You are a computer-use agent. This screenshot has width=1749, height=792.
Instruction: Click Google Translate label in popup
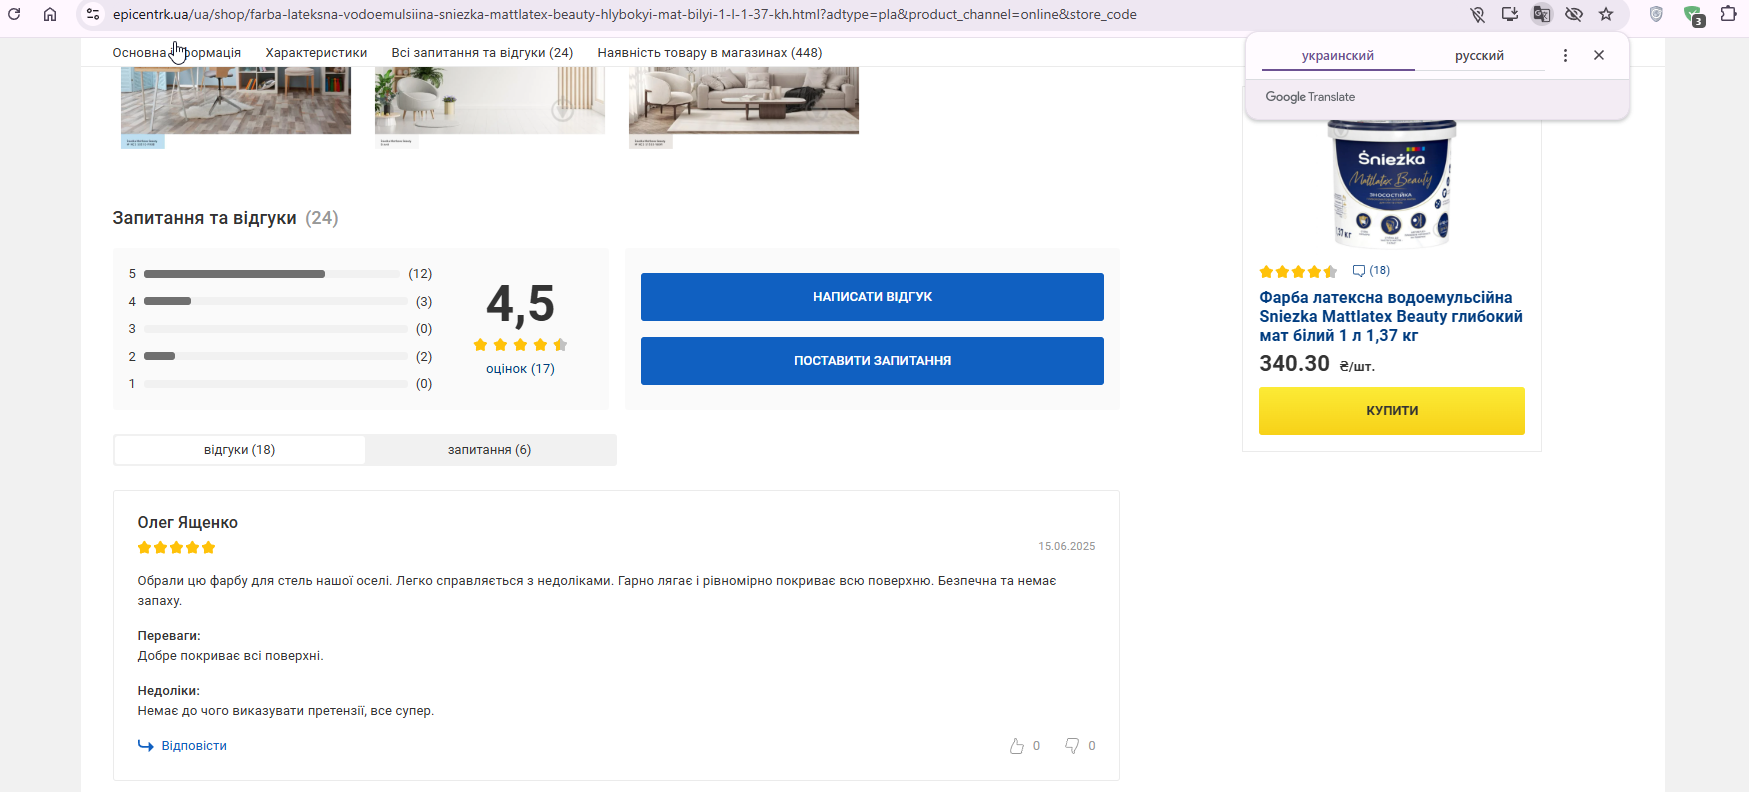coord(1310,97)
